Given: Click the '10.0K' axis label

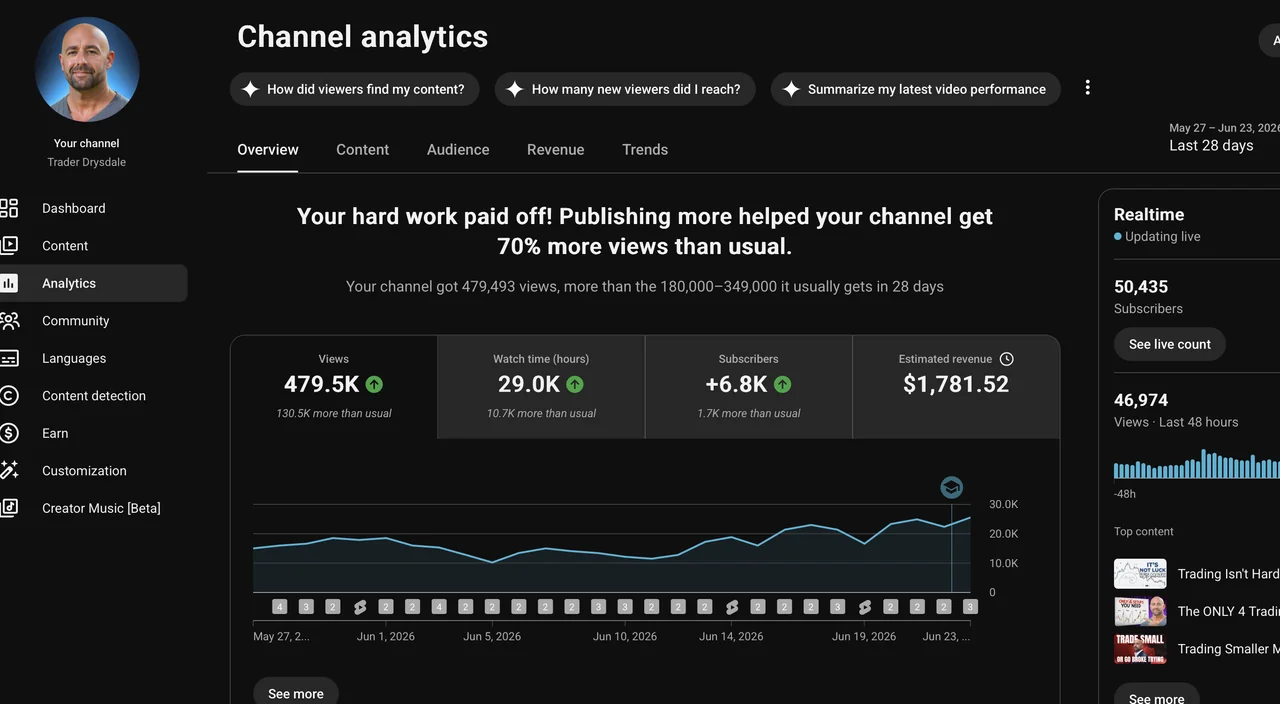Looking at the screenshot, I should point(1004,563).
